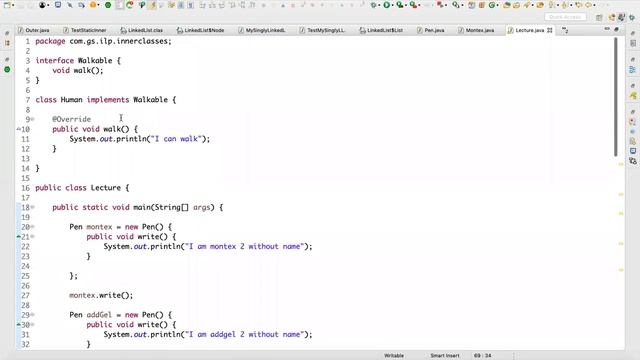Click the green circle icon in left sidebar
This screenshot has width=640, height=360.
pos(7,69)
